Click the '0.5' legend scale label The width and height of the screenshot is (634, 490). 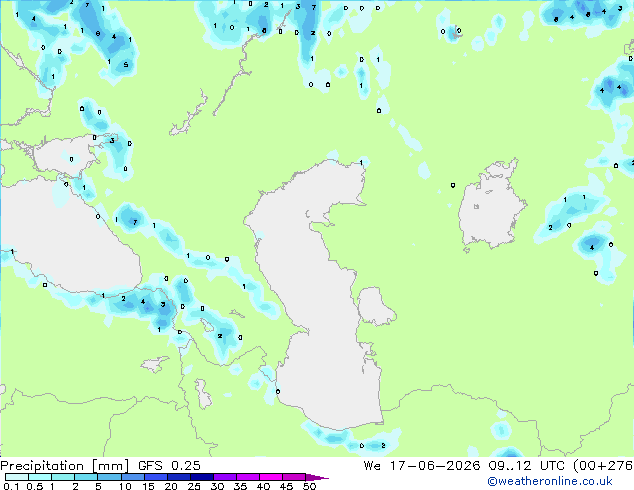(35, 486)
